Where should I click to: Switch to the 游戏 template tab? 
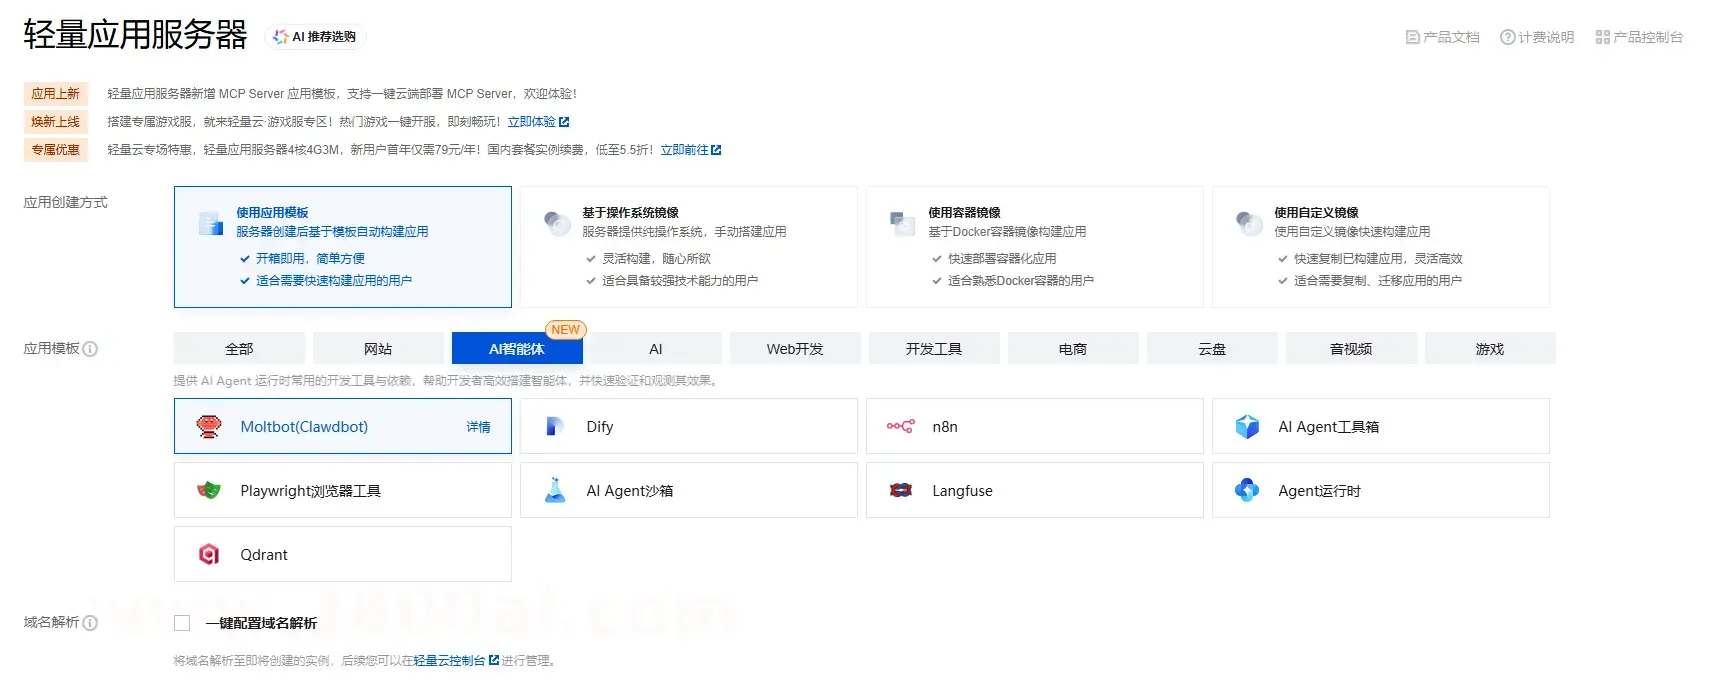click(x=1489, y=349)
